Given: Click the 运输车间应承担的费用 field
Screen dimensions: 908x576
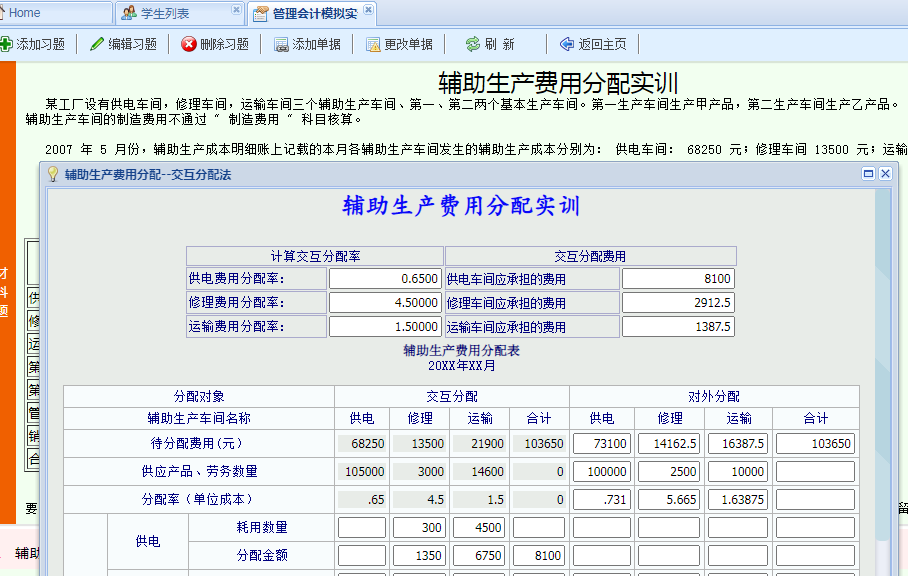Looking at the screenshot, I should (x=678, y=326).
